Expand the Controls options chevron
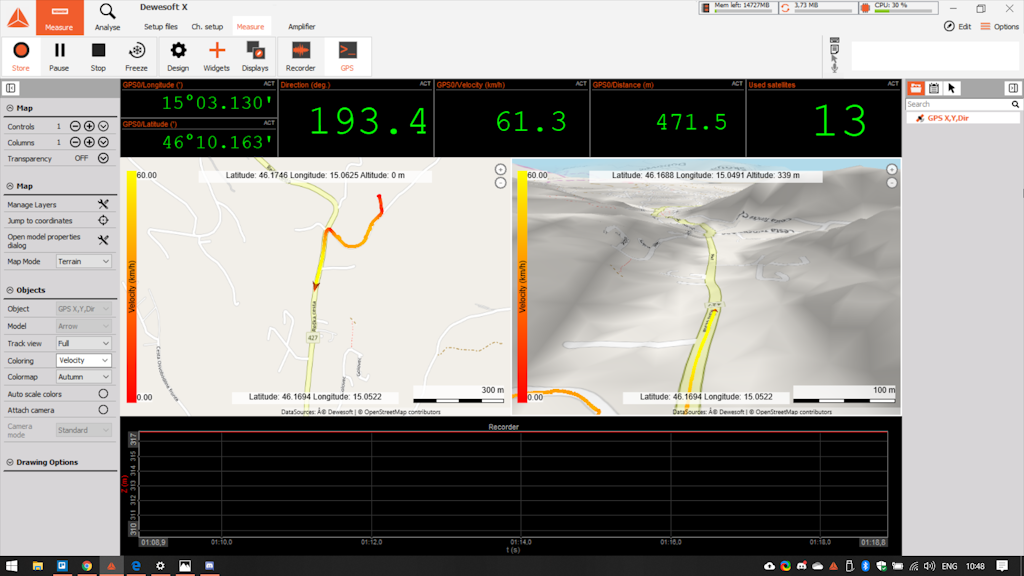1024x576 pixels. [103, 126]
